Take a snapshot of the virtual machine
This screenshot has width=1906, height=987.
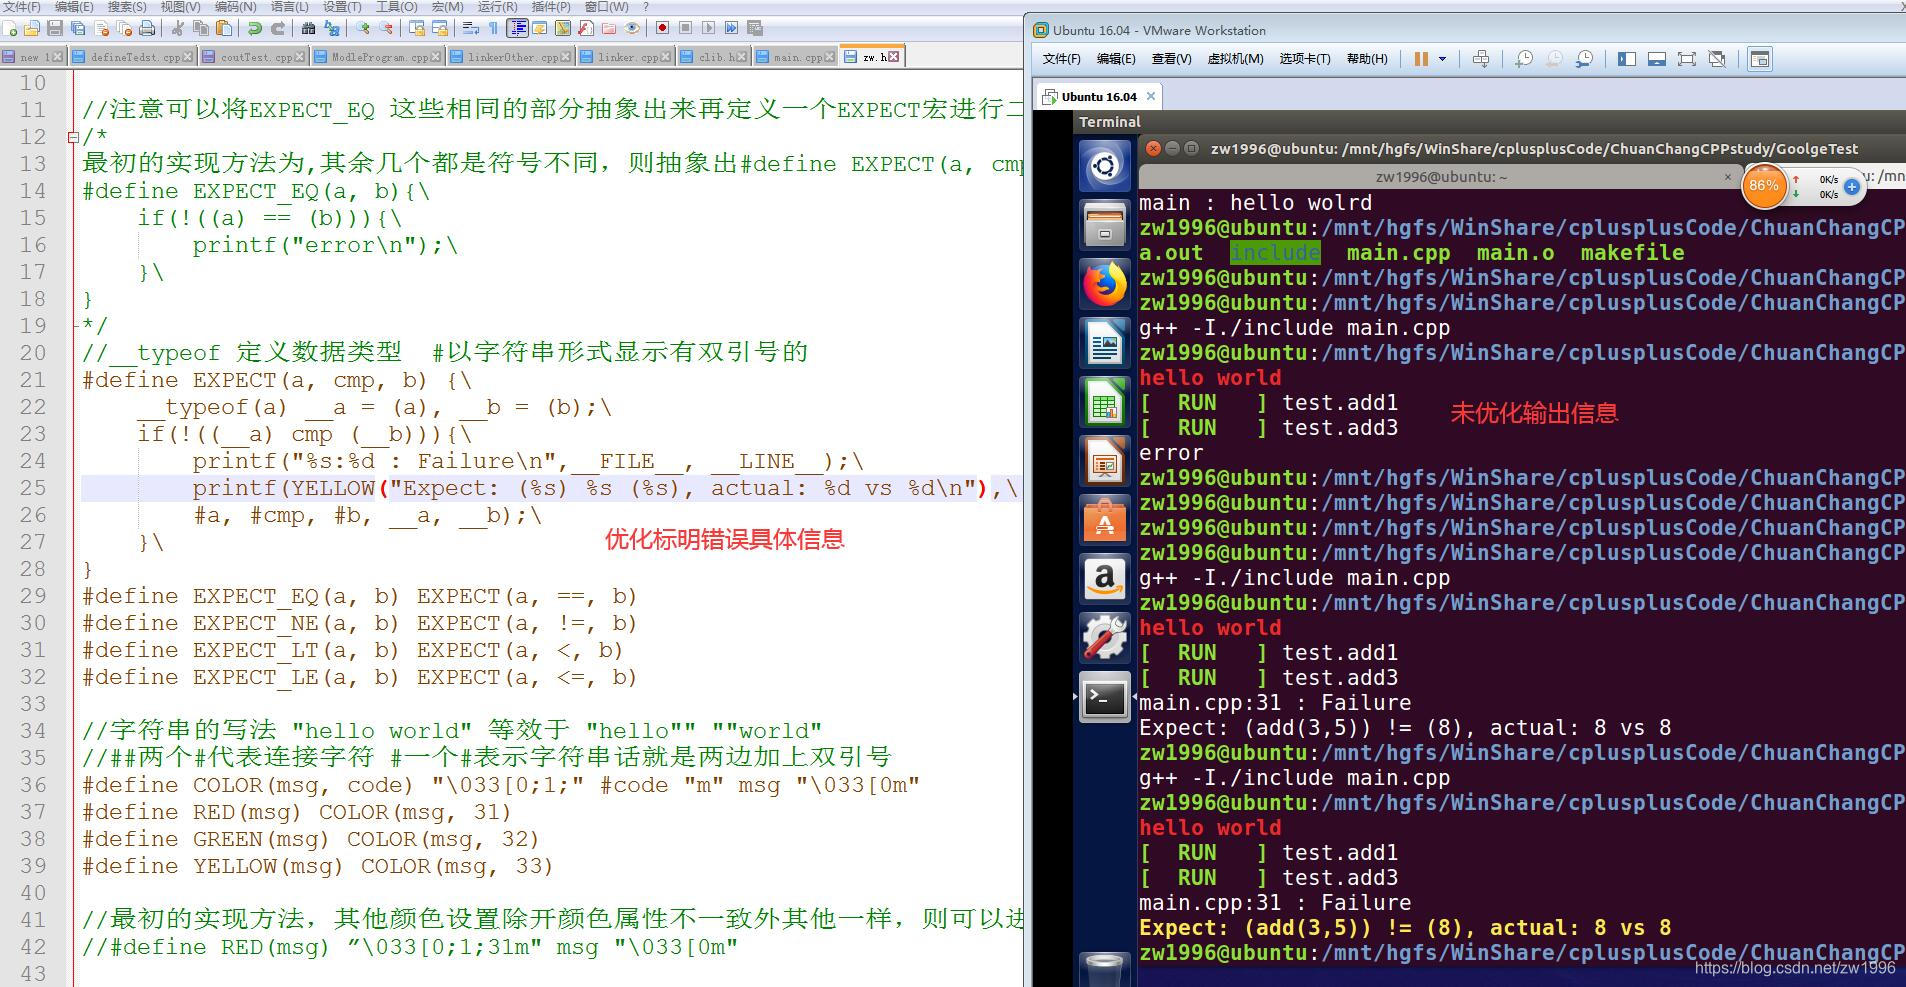point(1524,59)
